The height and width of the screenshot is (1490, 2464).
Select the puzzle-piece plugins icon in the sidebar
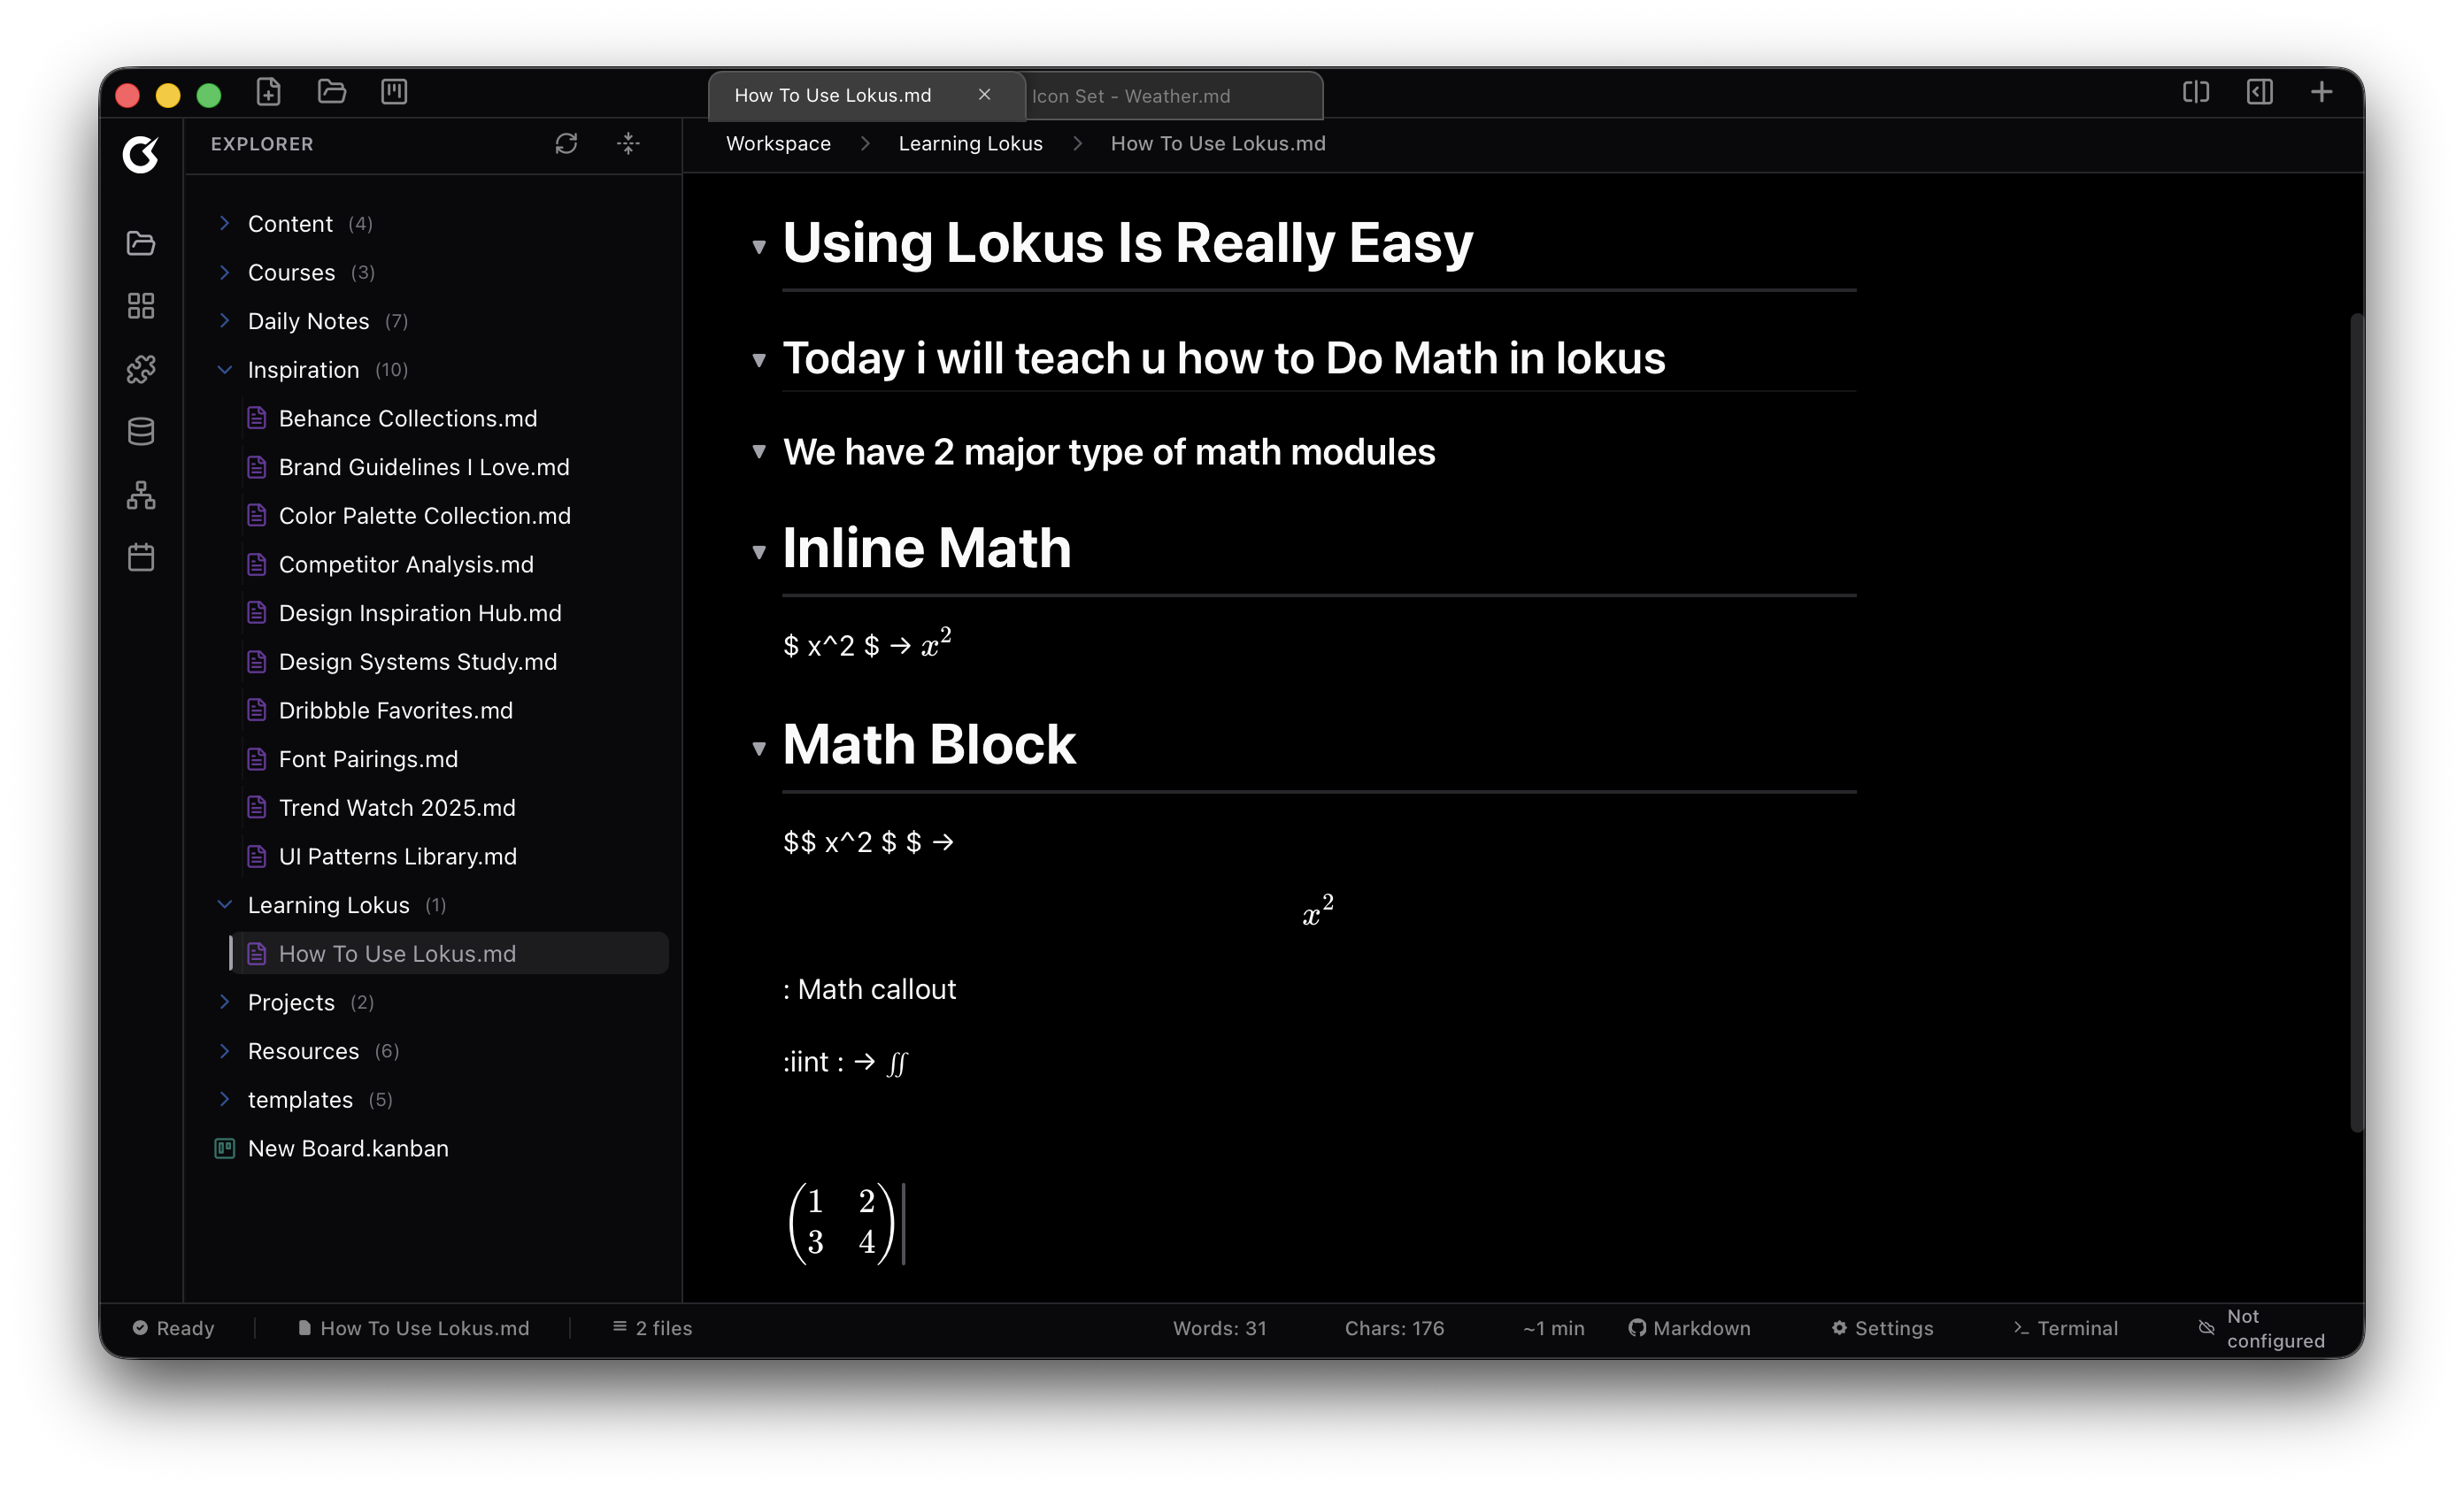click(140, 369)
